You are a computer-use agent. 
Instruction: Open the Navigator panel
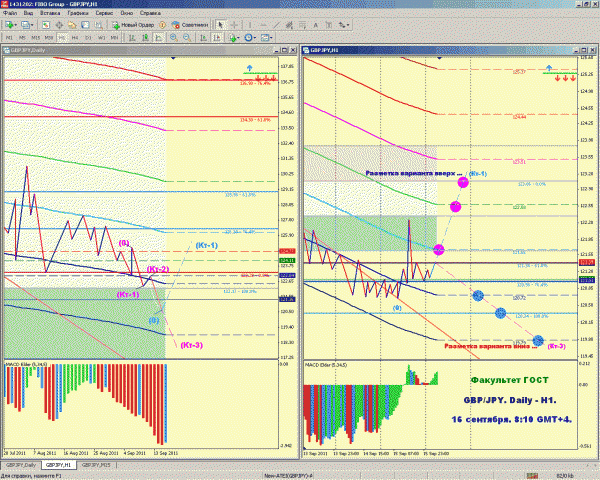[x=72, y=25]
